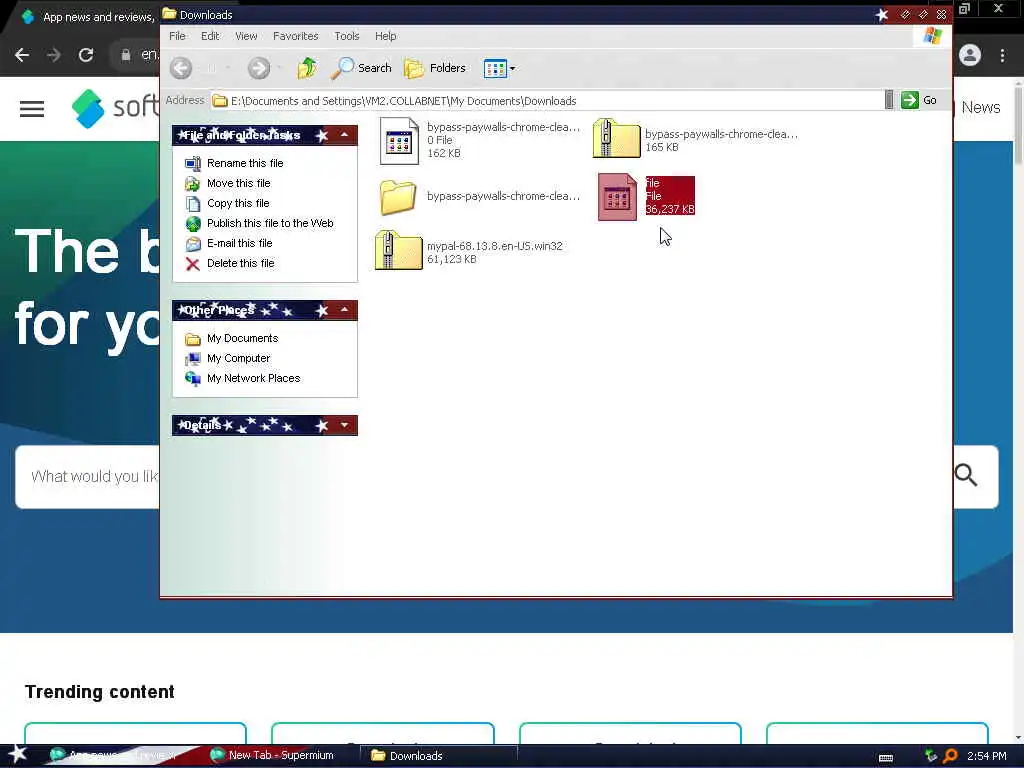Click the website search input field
The image size is (1024, 768).
88,477
